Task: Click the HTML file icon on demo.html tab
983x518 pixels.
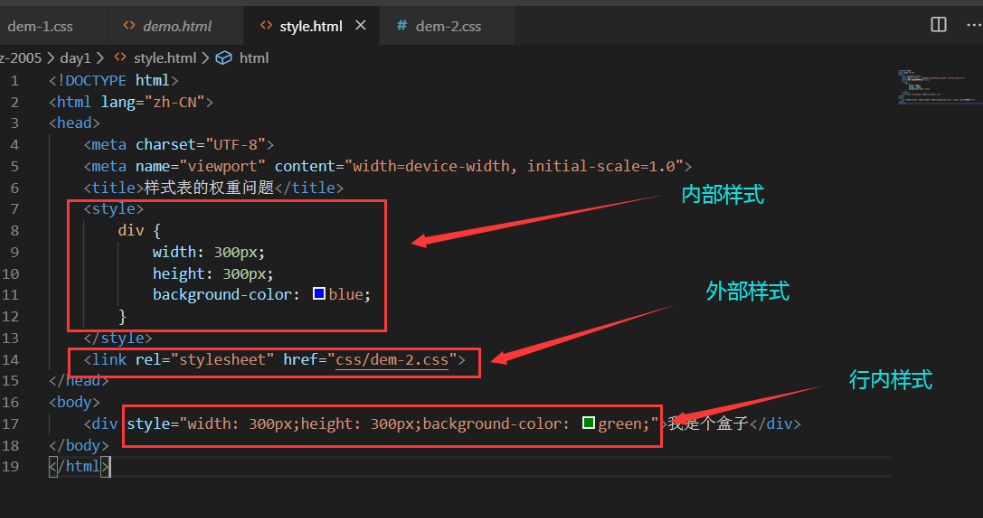Action: [129, 26]
